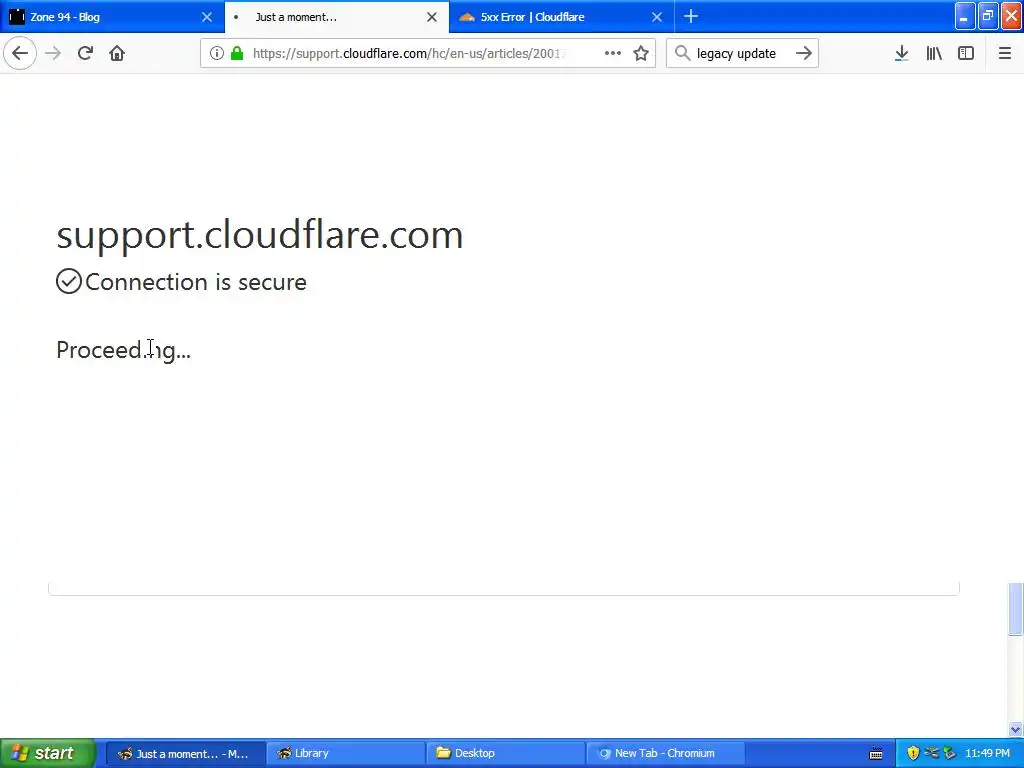Open the Library menu icon
1024x768 pixels.
pos(934,53)
